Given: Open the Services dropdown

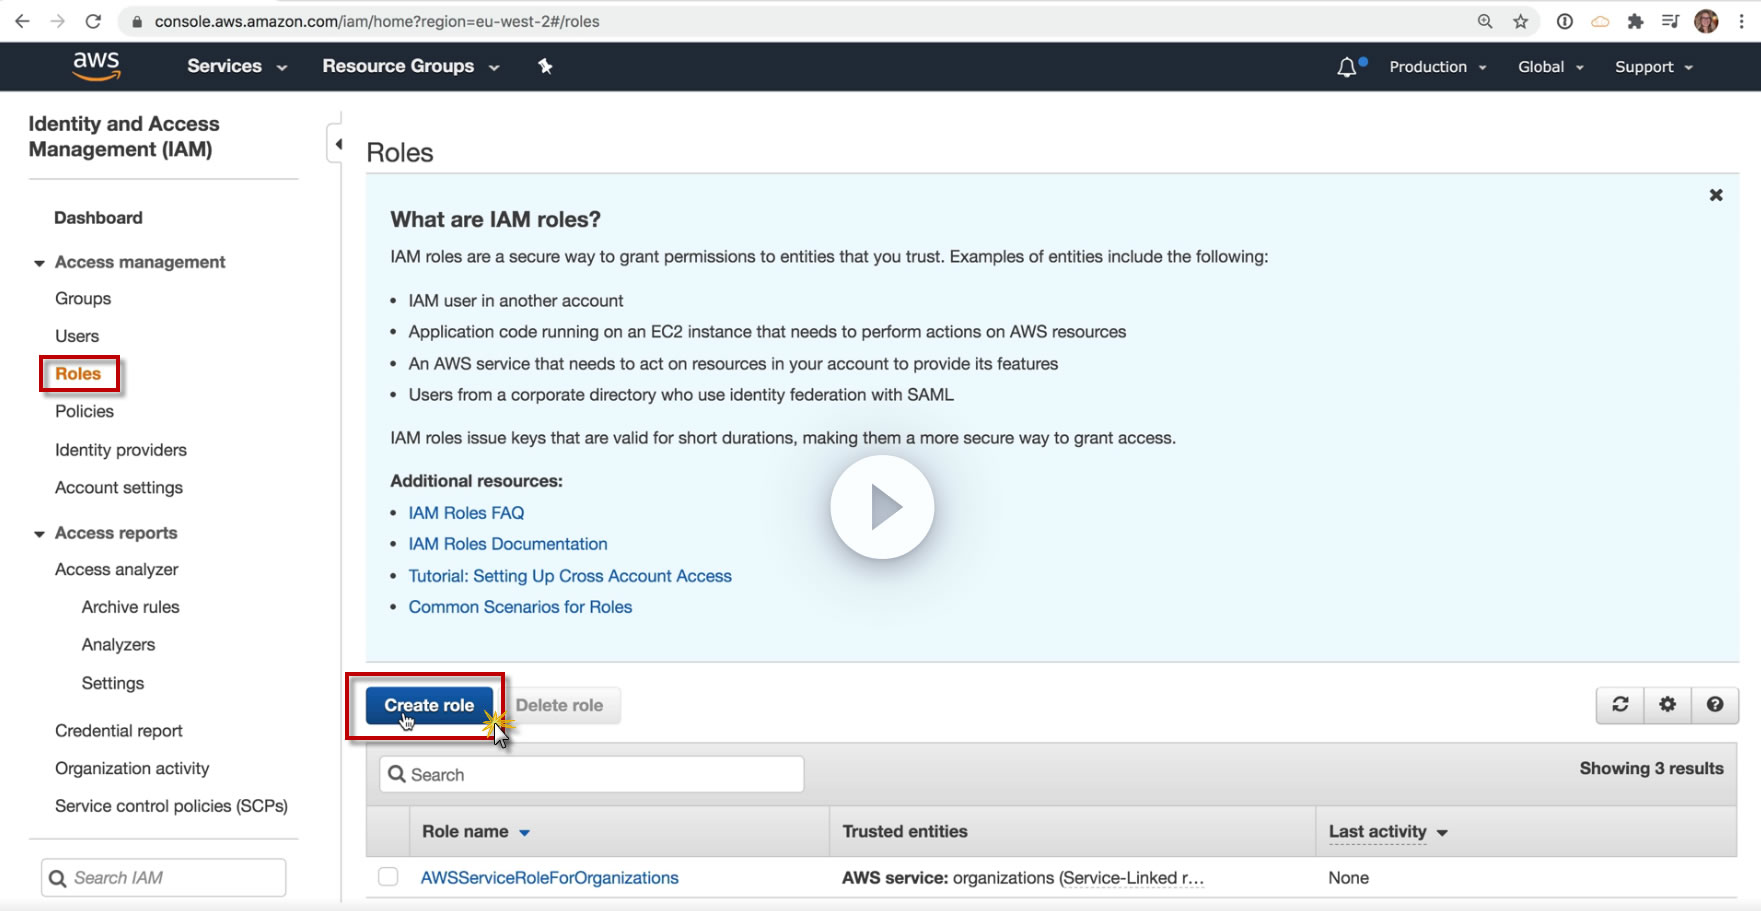Looking at the screenshot, I should click(x=237, y=66).
